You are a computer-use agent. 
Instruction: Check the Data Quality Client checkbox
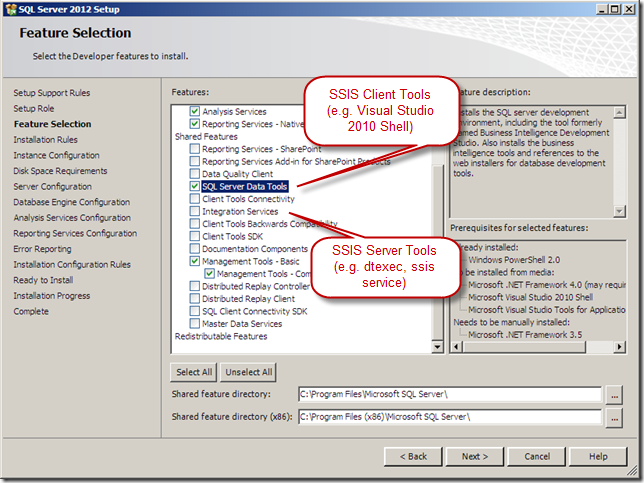pos(195,174)
